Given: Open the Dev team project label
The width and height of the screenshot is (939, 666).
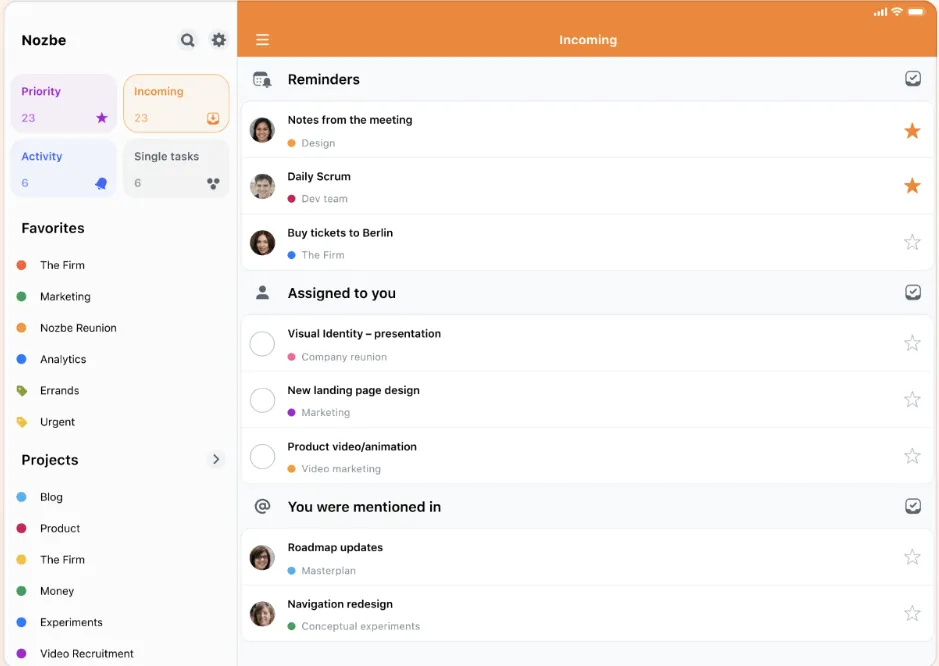Looking at the screenshot, I should point(324,199).
